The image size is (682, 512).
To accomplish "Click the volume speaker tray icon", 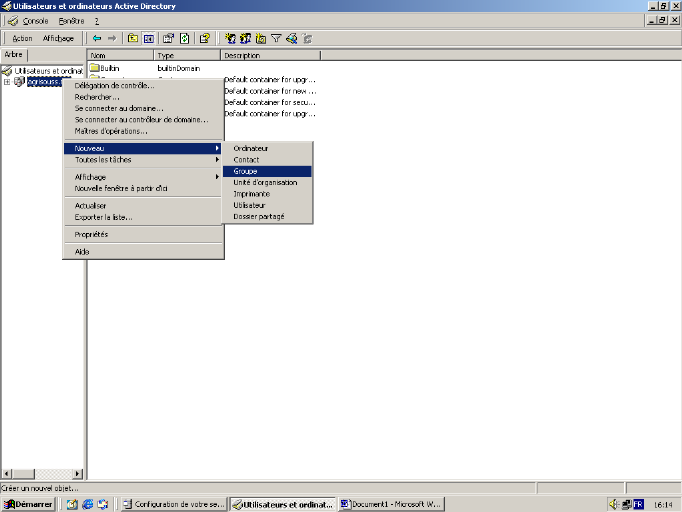I will pyautogui.click(x=614, y=504).
